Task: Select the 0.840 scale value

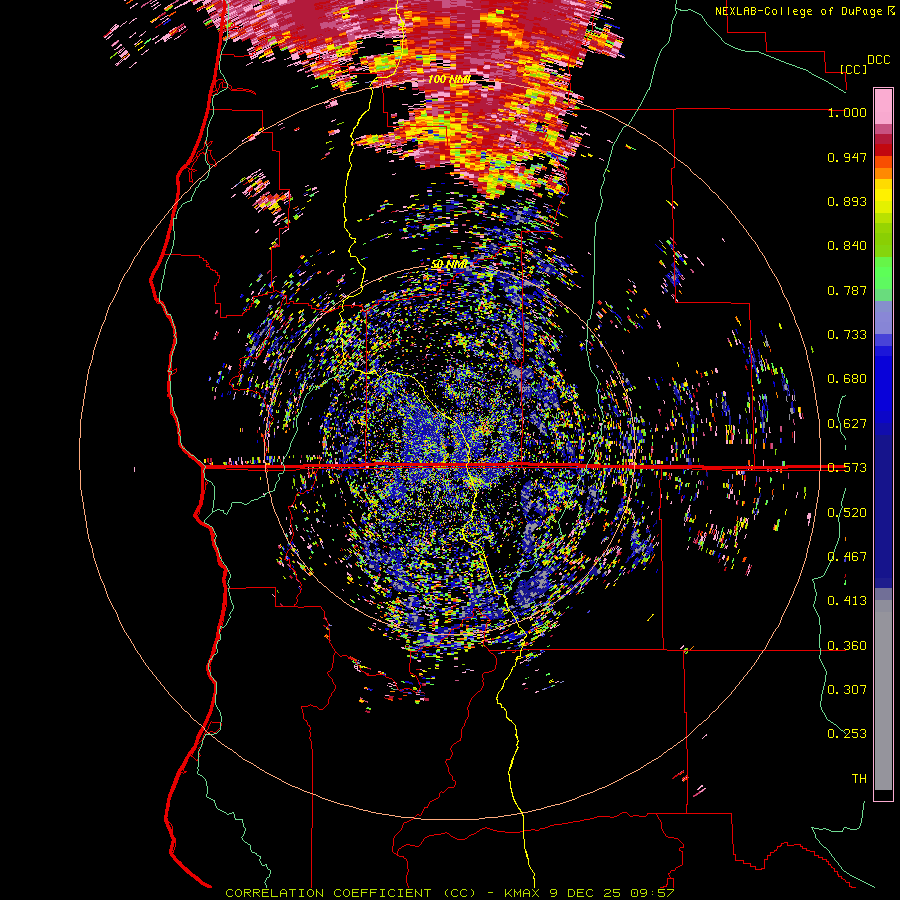Action: [x=847, y=246]
